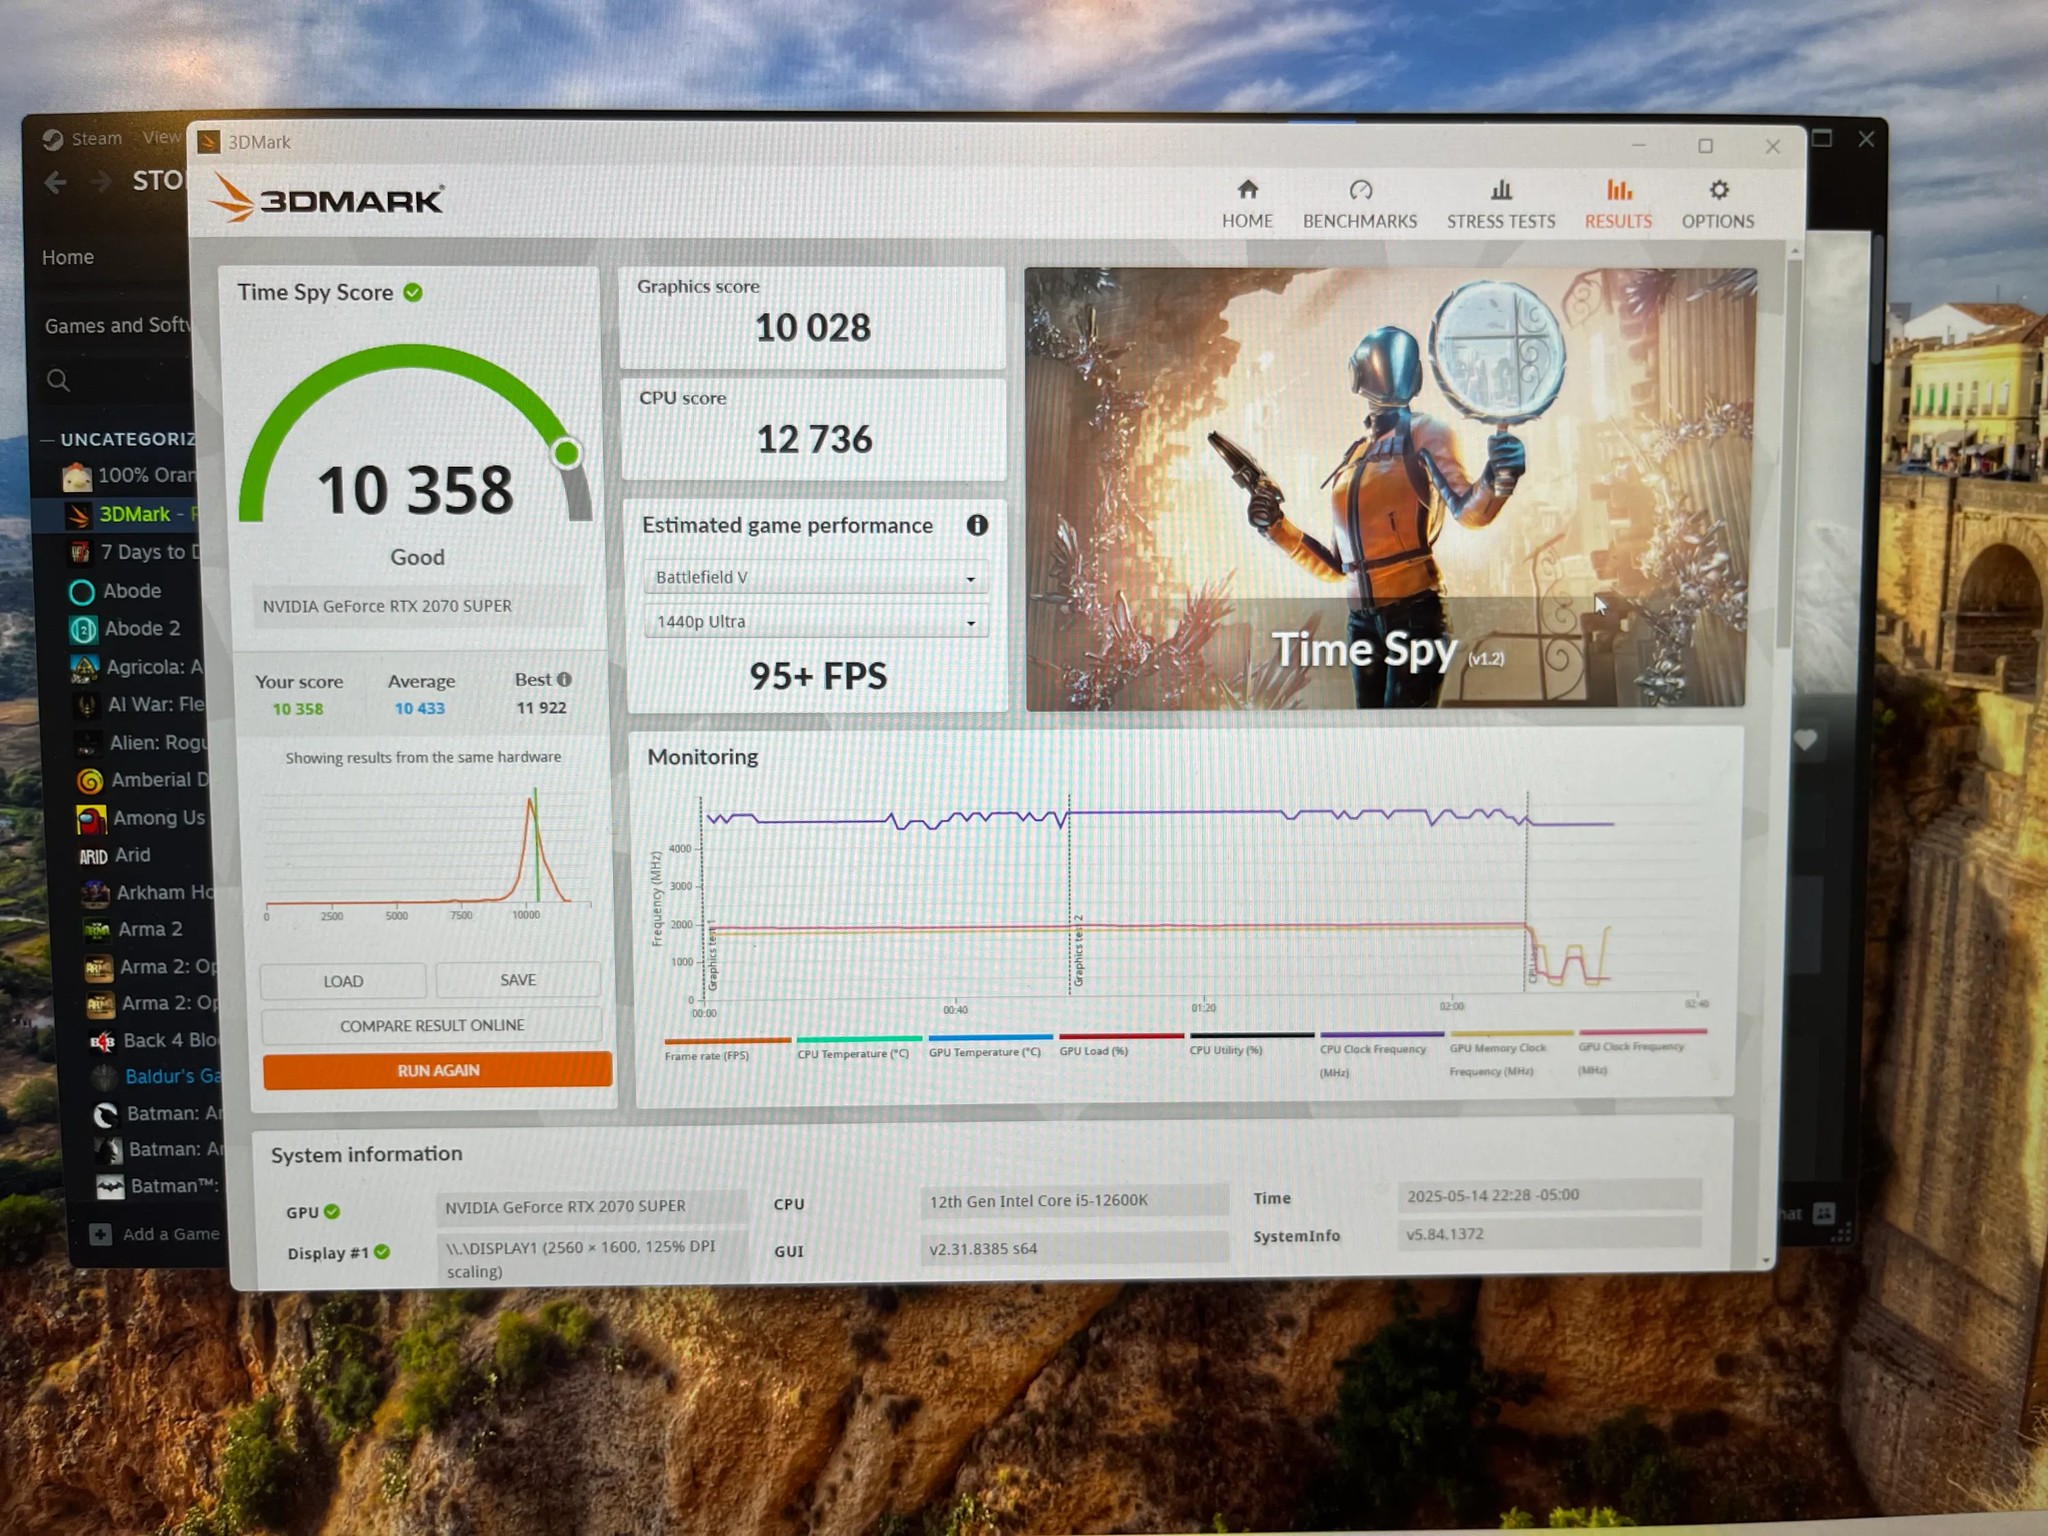Click the Estimated game performance info icon
The image size is (2048, 1536).
(x=977, y=525)
